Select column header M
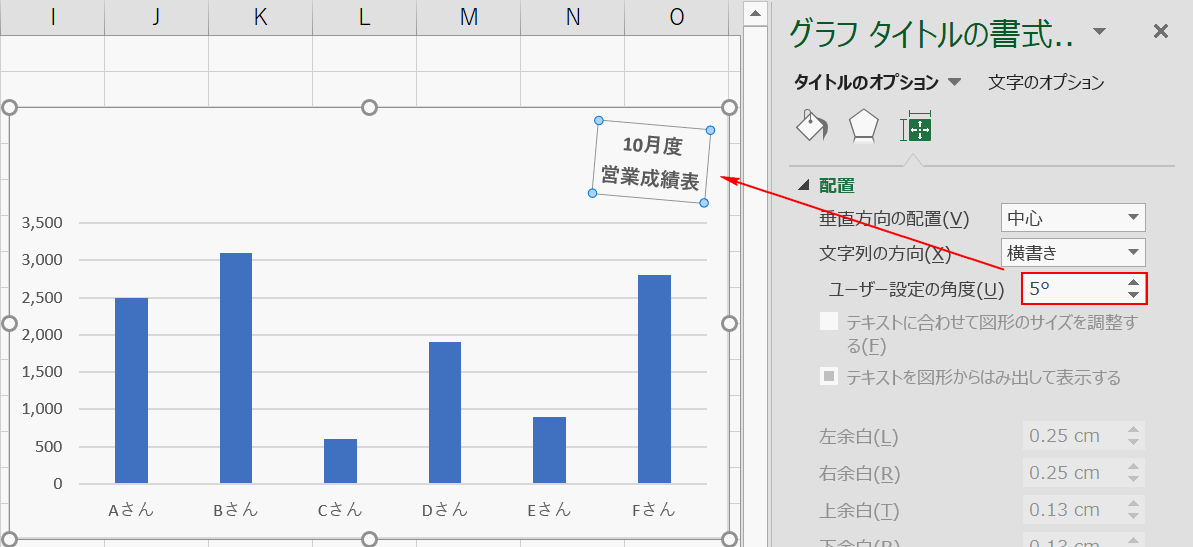This screenshot has width=1193, height=547. pyautogui.click(x=469, y=17)
